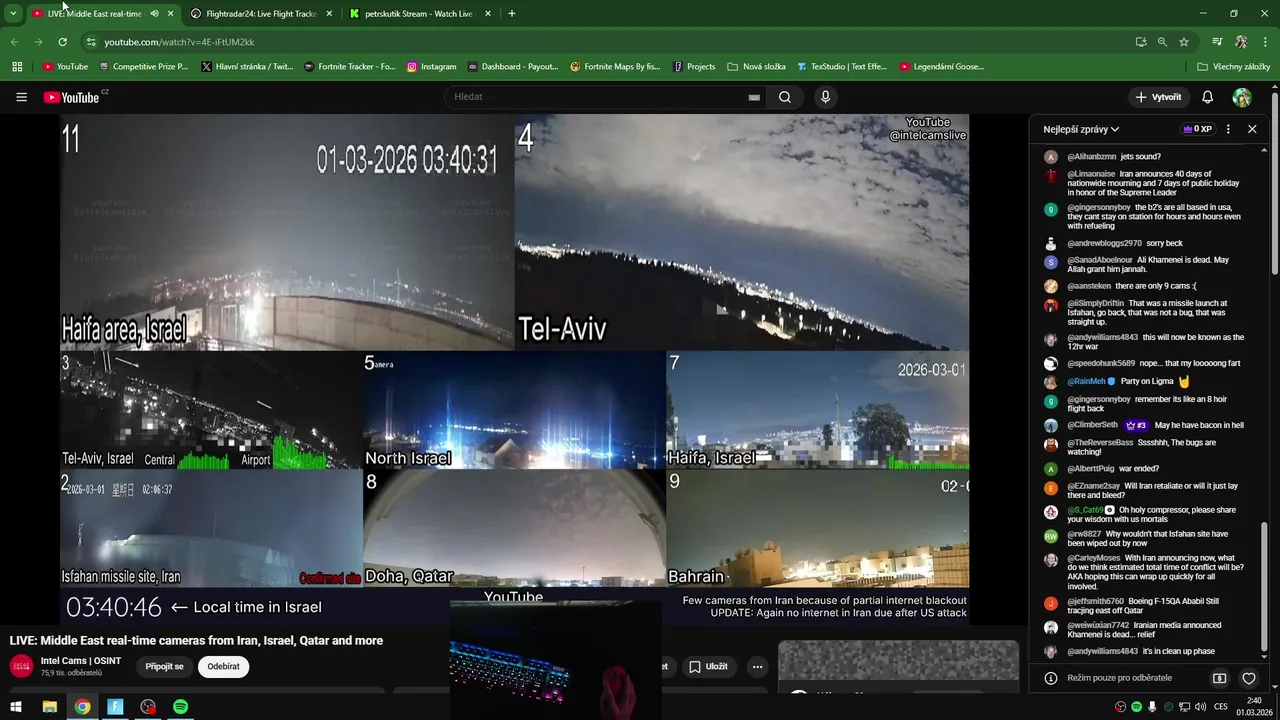1280x720 pixels.
Task: Open Legendární Goose... bookmark
Action: [x=941, y=67]
